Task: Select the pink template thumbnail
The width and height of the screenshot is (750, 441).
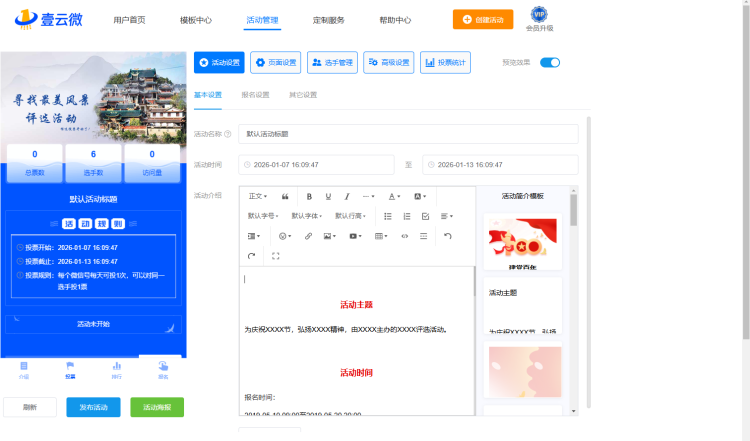Action: (x=524, y=372)
